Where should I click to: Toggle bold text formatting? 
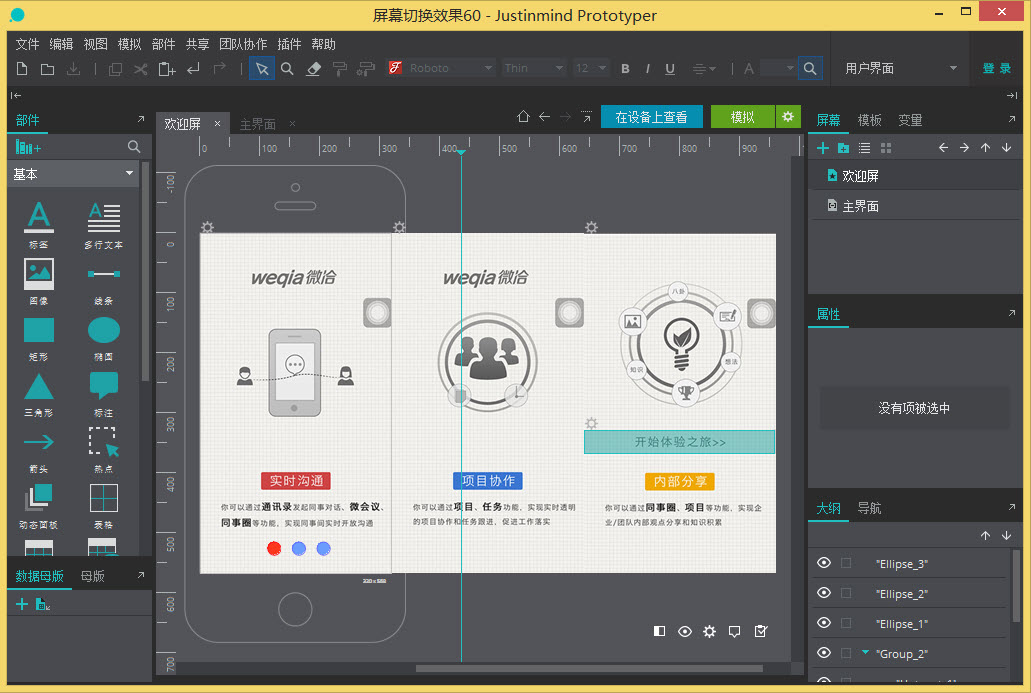(625, 68)
